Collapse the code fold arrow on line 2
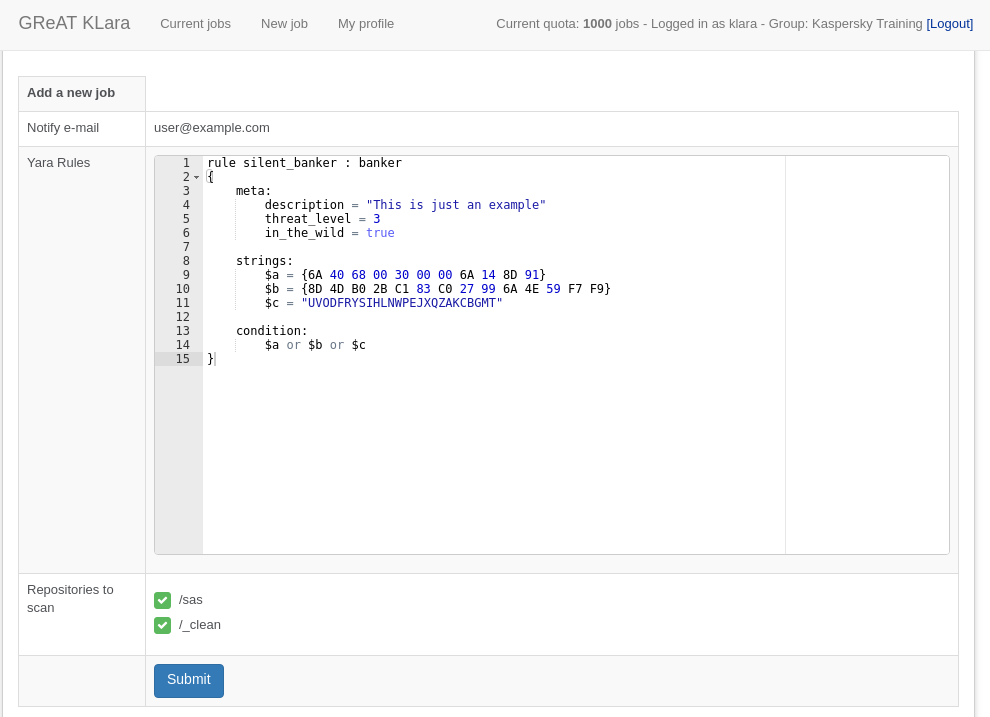The height and width of the screenshot is (717, 990). [x=196, y=177]
